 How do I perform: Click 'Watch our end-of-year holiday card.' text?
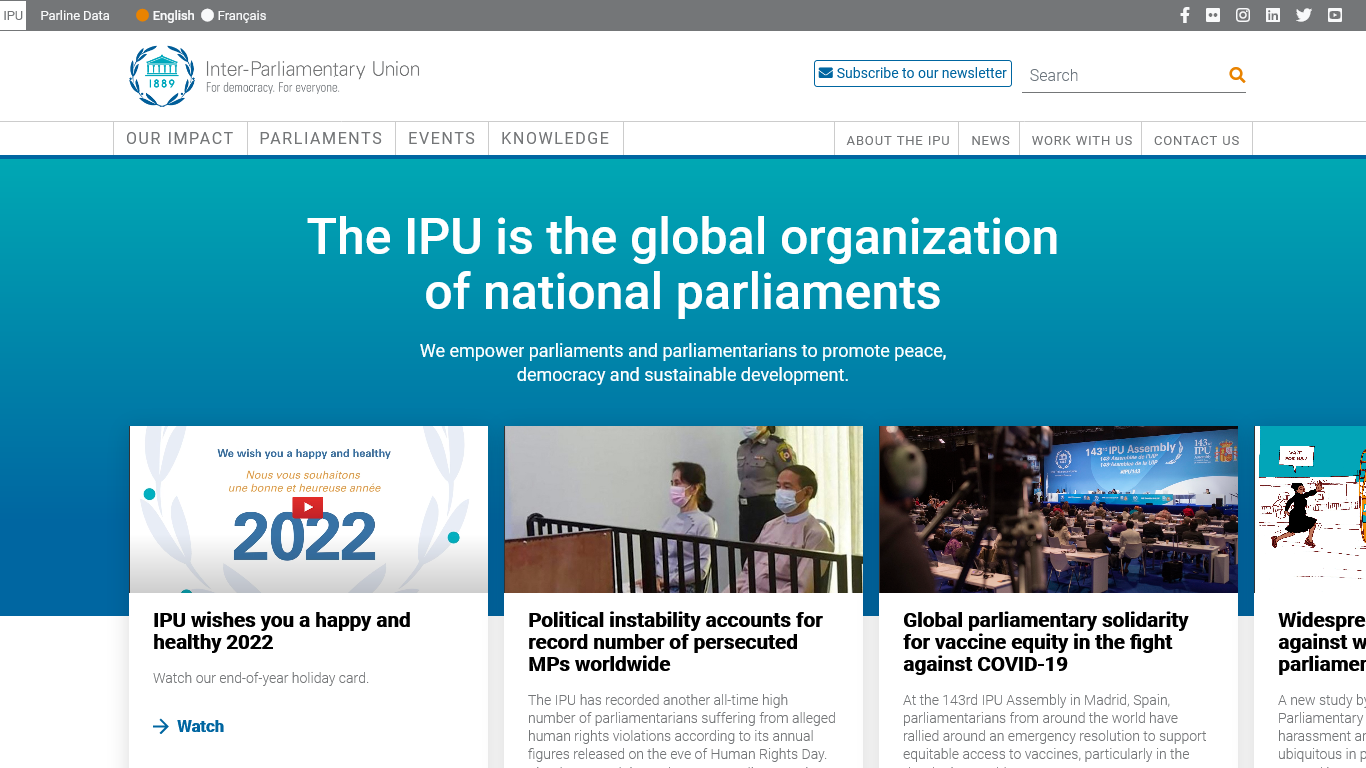click(x=261, y=678)
